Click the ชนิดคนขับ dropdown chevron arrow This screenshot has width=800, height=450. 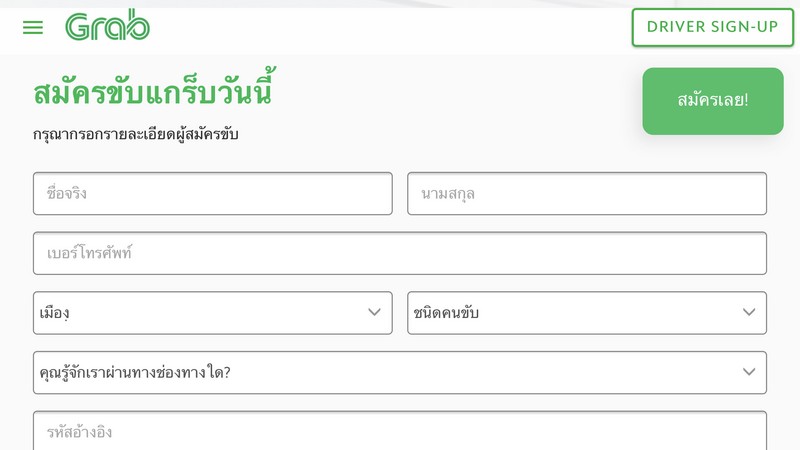coord(748,313)
